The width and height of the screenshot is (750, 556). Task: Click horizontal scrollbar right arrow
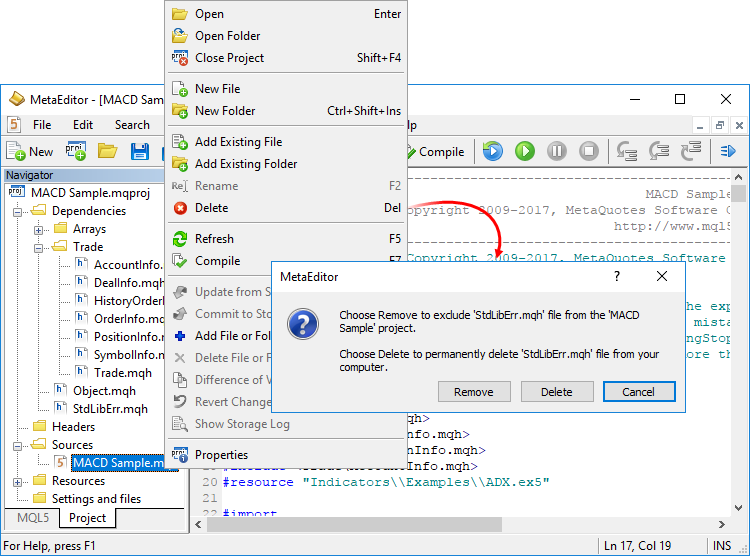click(x=722, y=524)
